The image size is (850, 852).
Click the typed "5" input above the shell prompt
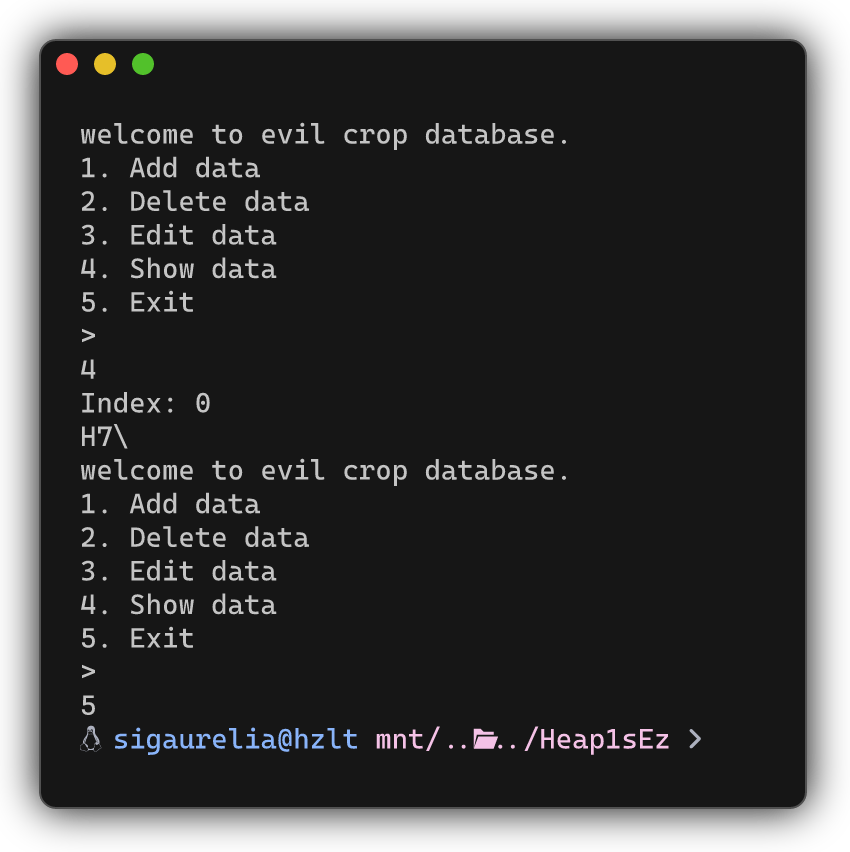pyautogui.click(x=88, y=706)
